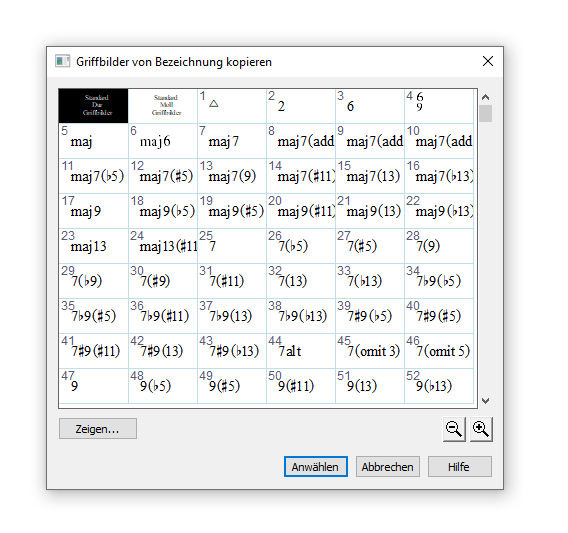Select cell 46 "7(omit 5)"
The image size is (568, 533).
(x=439, y=351)
